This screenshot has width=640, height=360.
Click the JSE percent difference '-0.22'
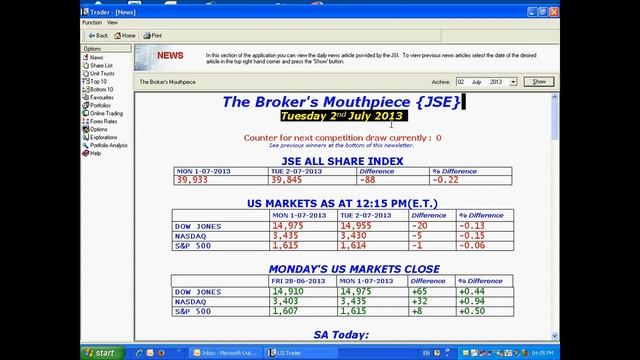pos(445,180)
